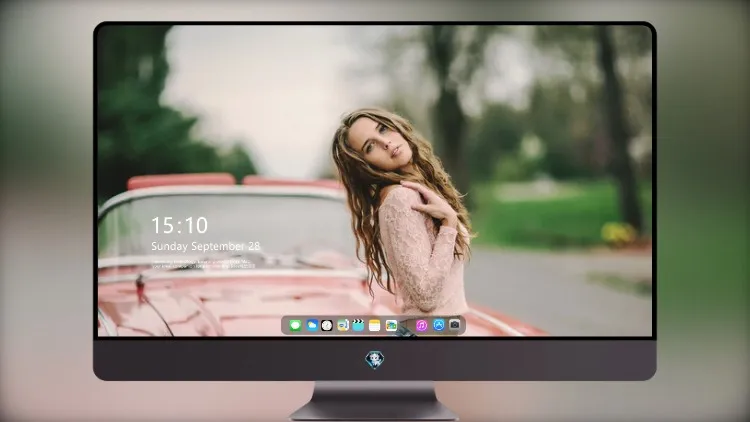Open the blue App Store icon

439,325
